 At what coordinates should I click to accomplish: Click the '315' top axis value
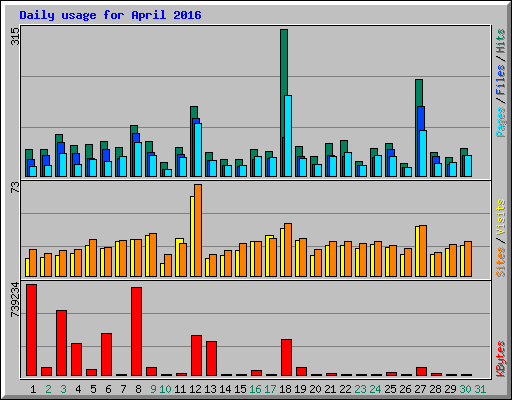click(16, 36)
